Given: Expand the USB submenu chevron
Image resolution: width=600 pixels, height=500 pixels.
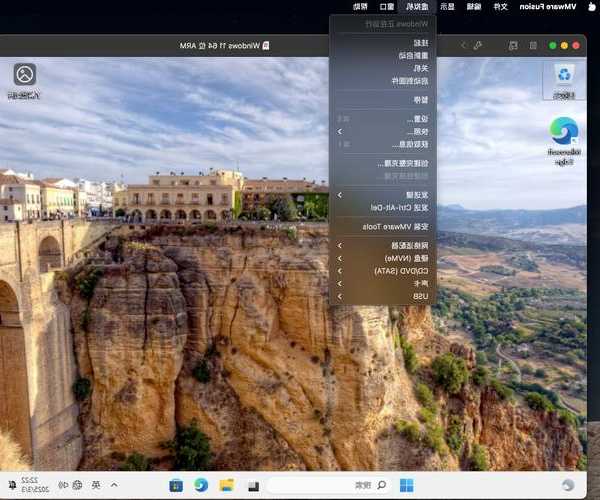Looking at the screenshot, I should click(340, 296).
